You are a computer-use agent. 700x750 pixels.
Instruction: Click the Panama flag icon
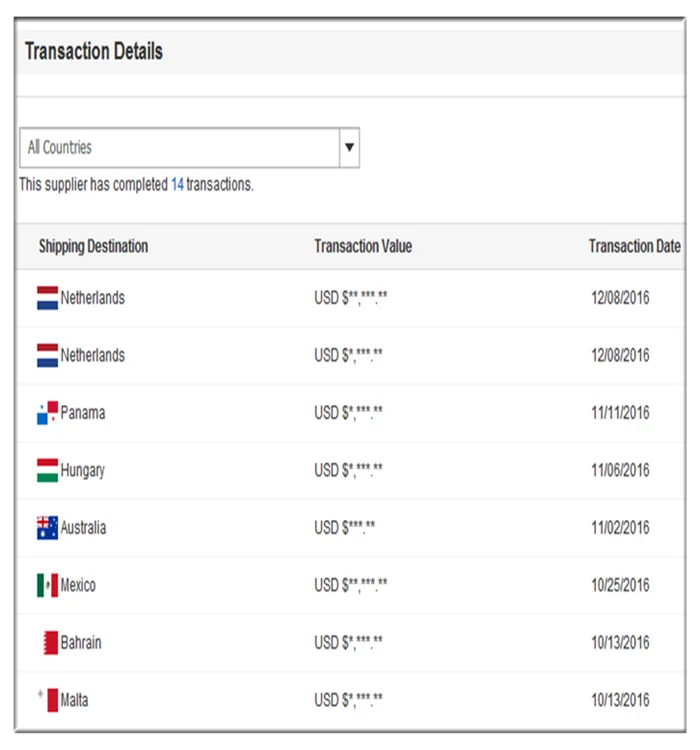47,413
